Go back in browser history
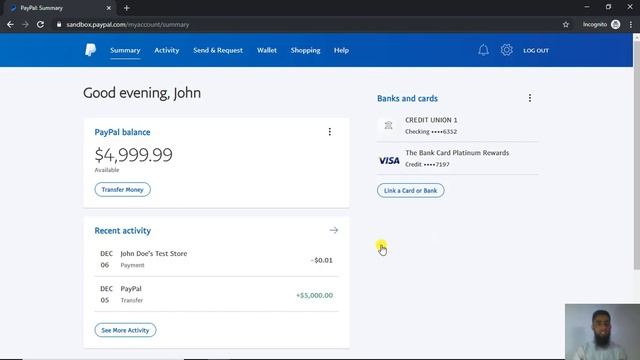Image resolution: width=640 pixels, height=360 pixels. coord(10,24)
